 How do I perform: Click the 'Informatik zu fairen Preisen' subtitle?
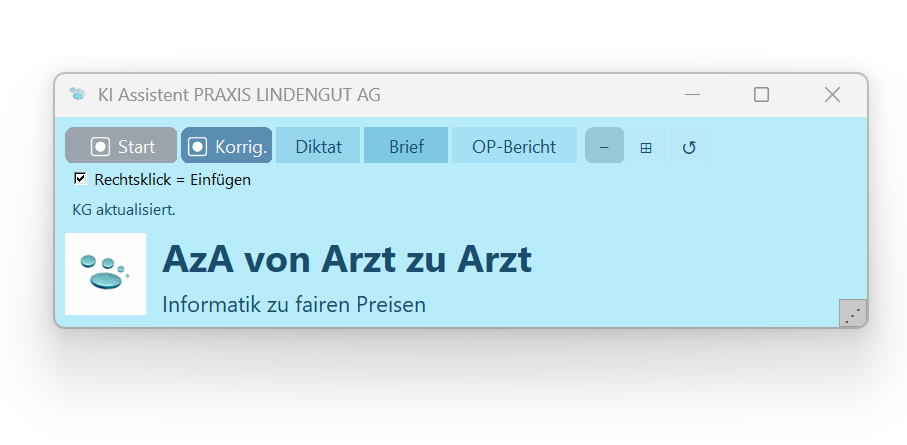[294, 304]
